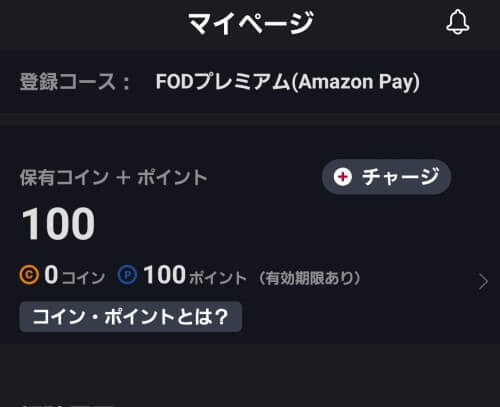Open notifications with the bell icon
The width and height of the screenshot is (500, 407).
point(458,22)
